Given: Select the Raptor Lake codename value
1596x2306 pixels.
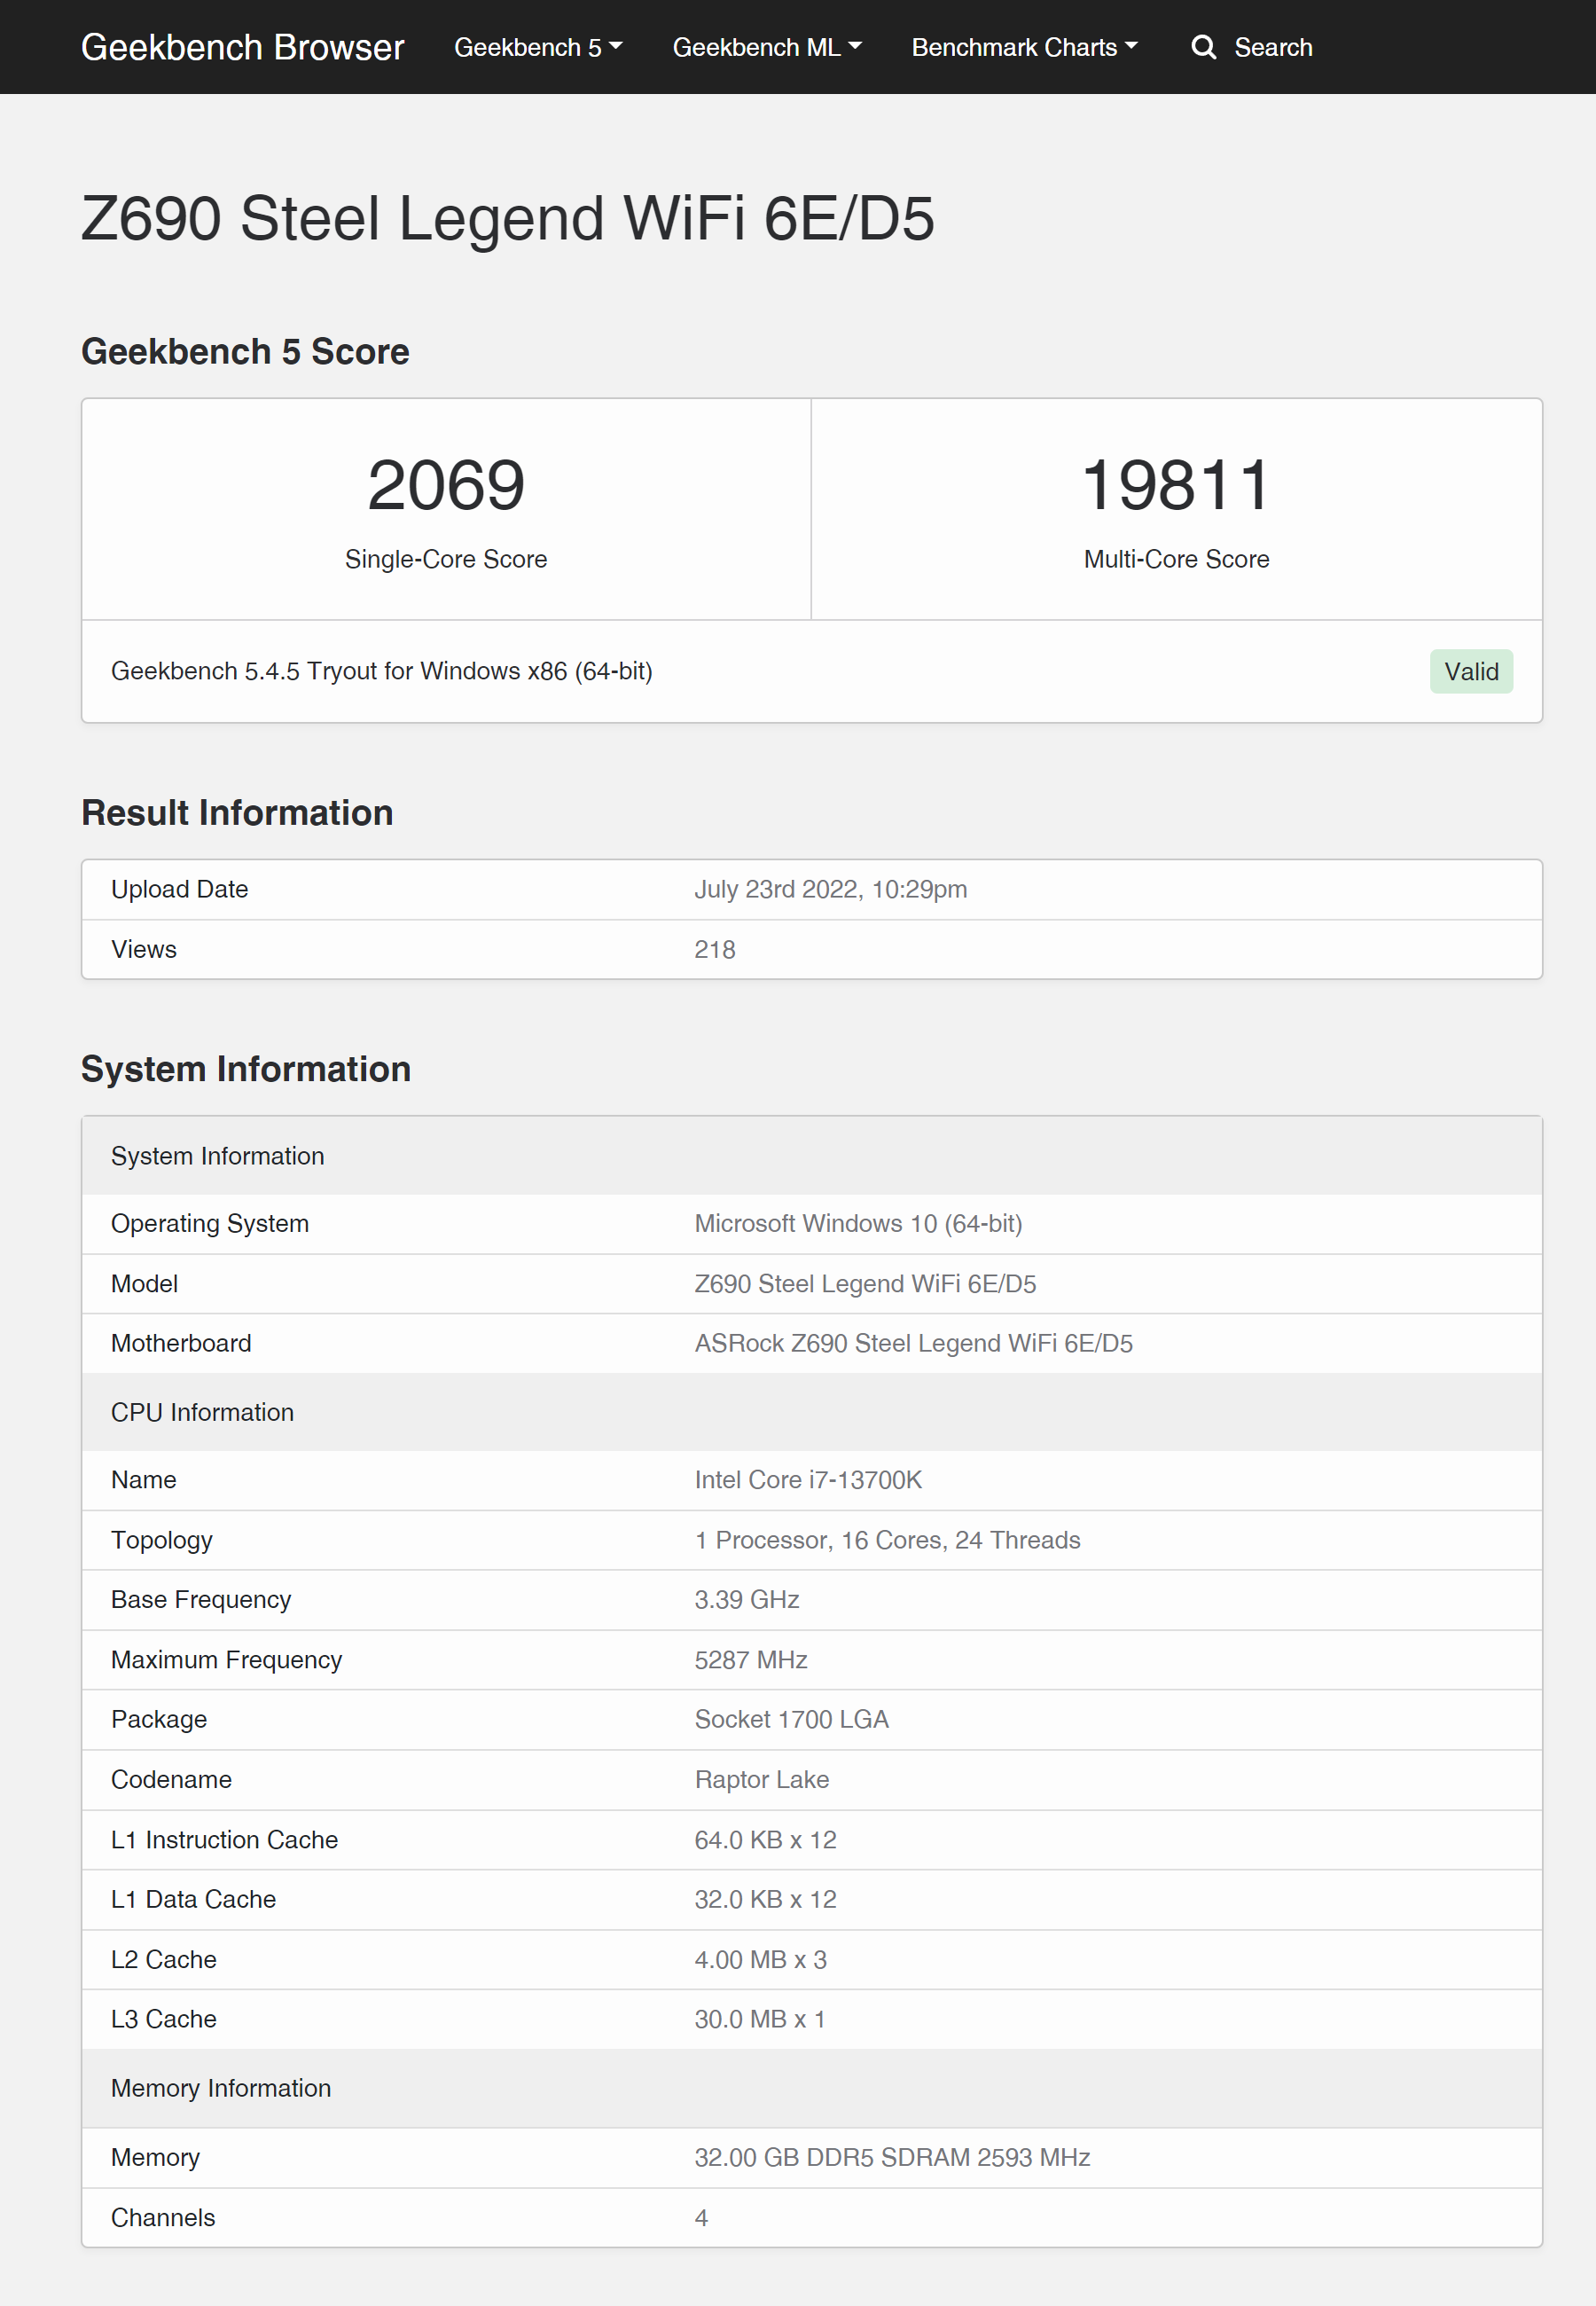Looking at the screenshot, I should pyautogui.click(x=762, y=1779).
